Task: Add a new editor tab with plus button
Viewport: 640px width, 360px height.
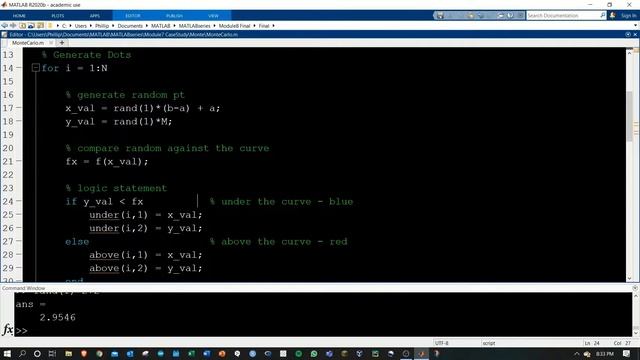Action: 62,42
